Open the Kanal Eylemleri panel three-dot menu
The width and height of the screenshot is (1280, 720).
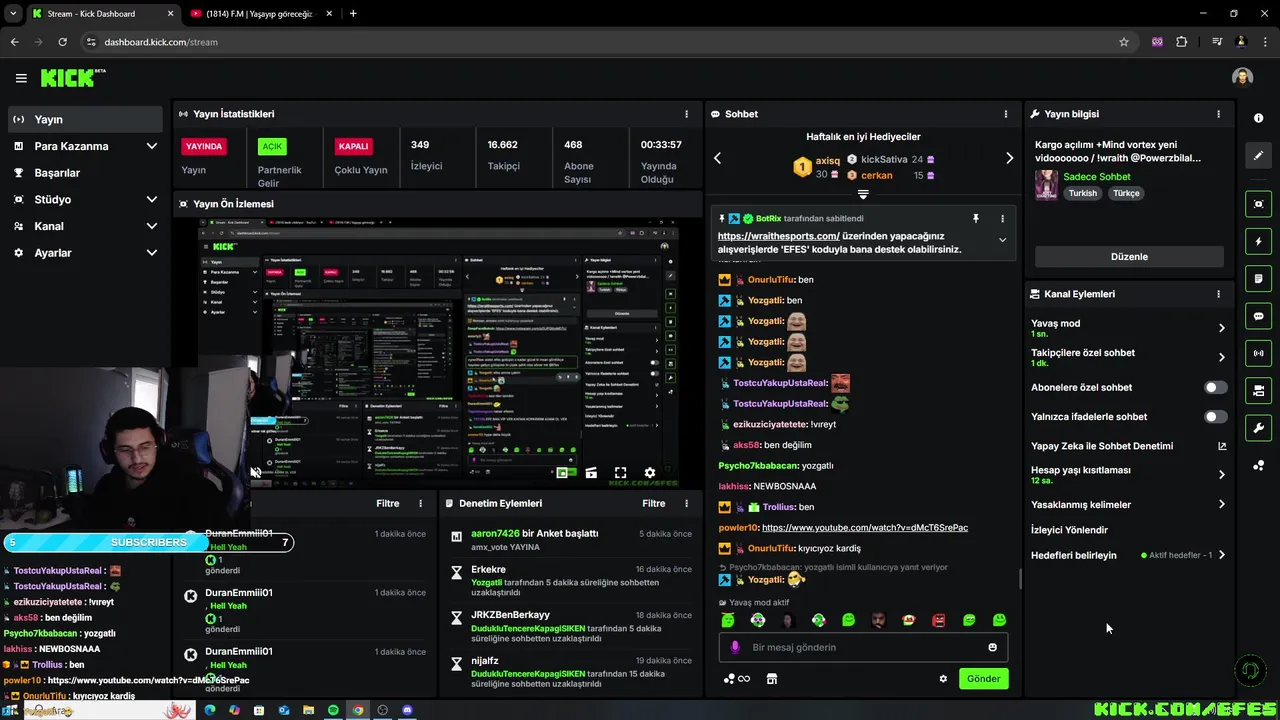point(1218,294)
